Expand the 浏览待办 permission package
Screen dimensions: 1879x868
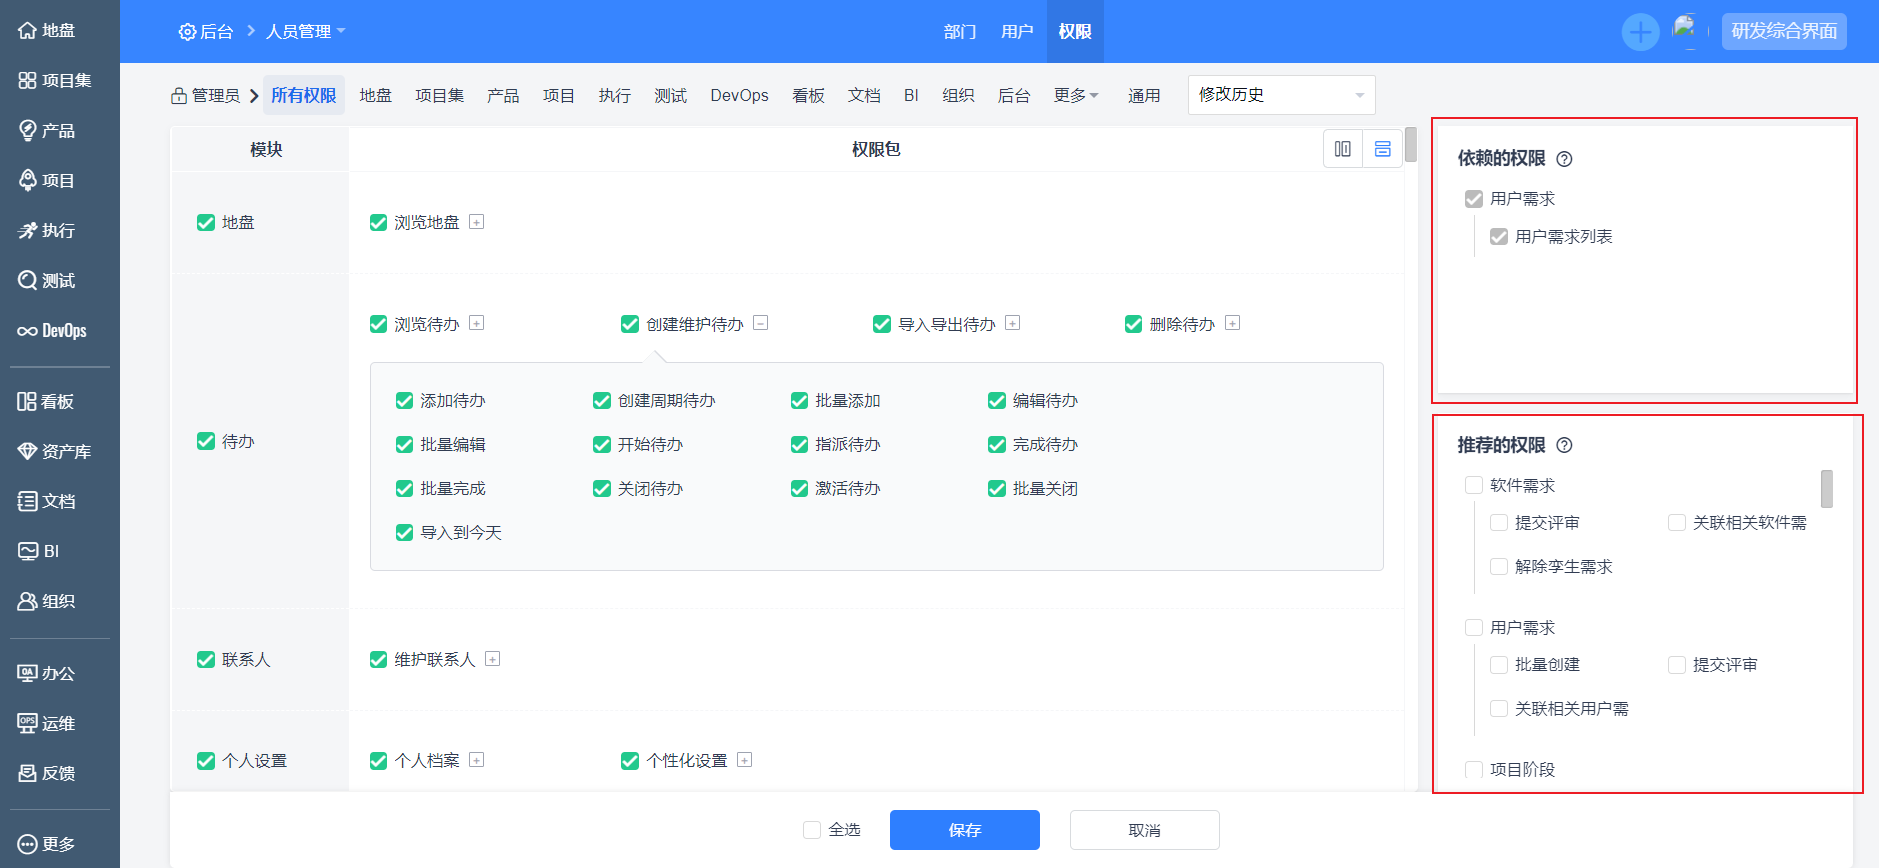pyautogui.click(x=477, y=323)
